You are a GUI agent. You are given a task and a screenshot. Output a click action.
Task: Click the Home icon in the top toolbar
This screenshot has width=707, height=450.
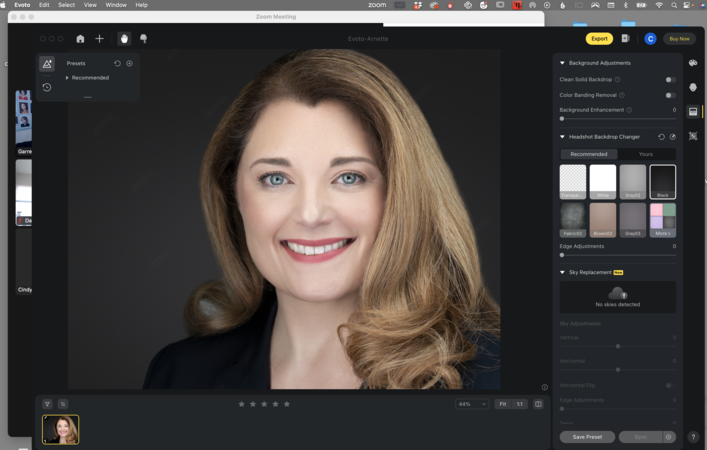pos(81,39)
